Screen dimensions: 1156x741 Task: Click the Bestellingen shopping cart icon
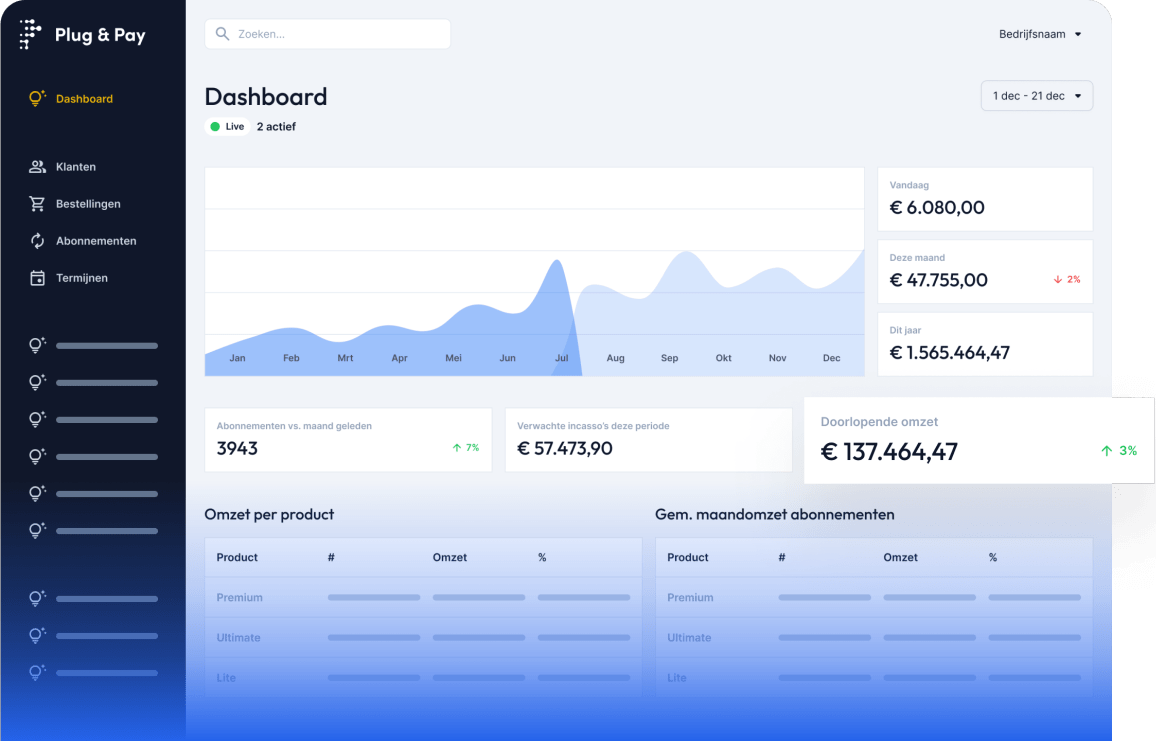click(x=36, y=203)
